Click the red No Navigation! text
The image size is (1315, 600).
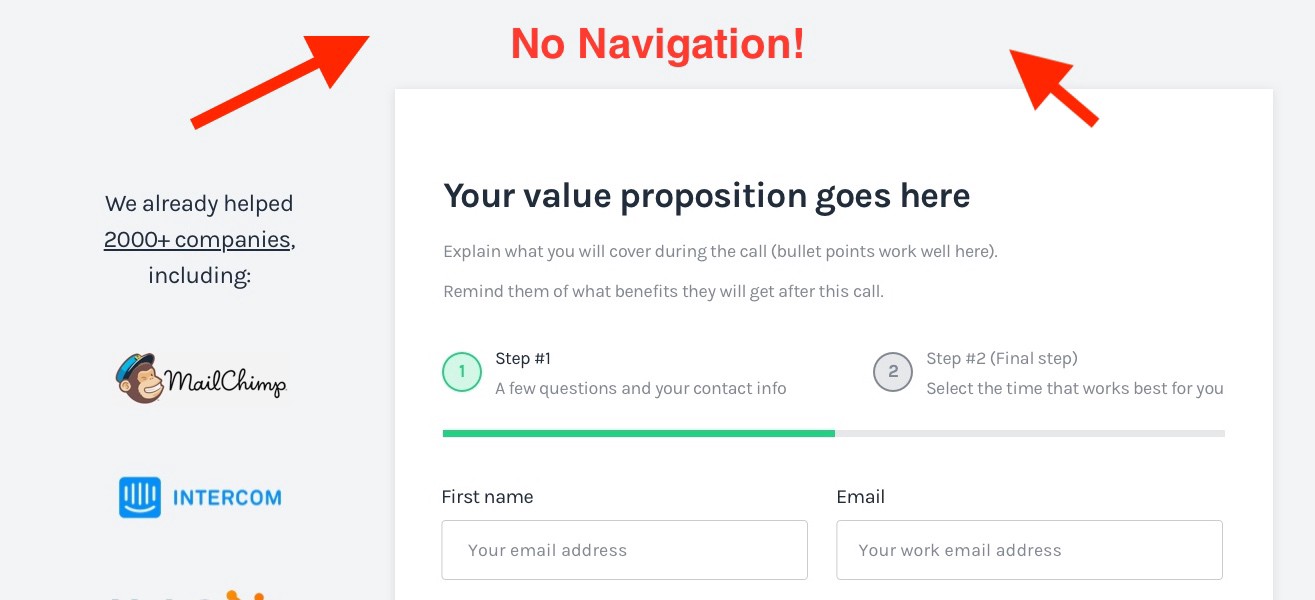[657, 44]
